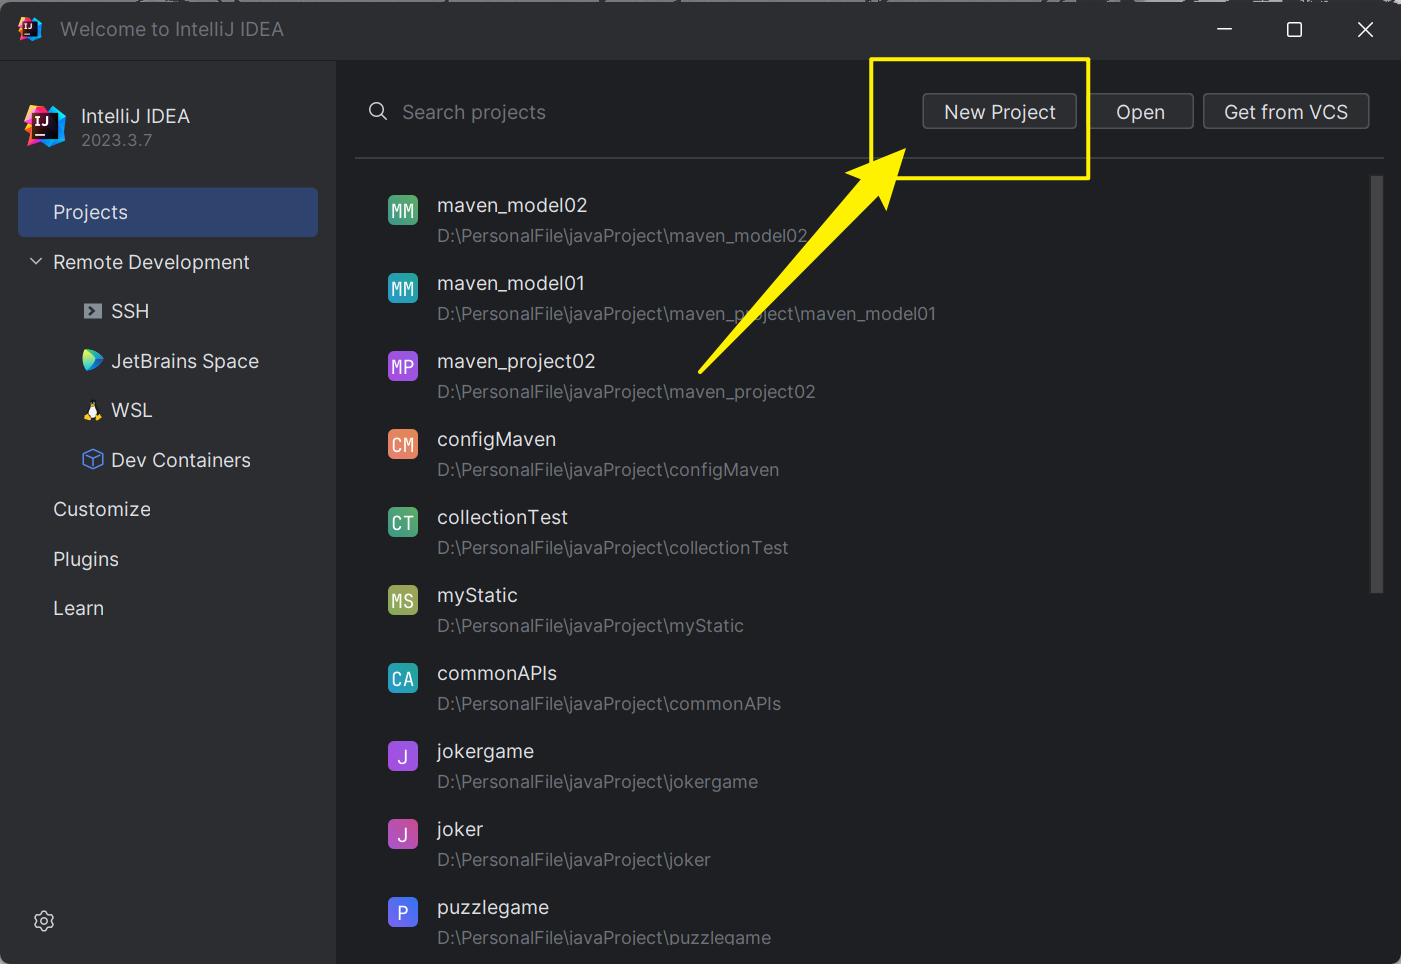Click the Get from VCS button
This screenshot has height=964, width=1401.
point(1286,112)
